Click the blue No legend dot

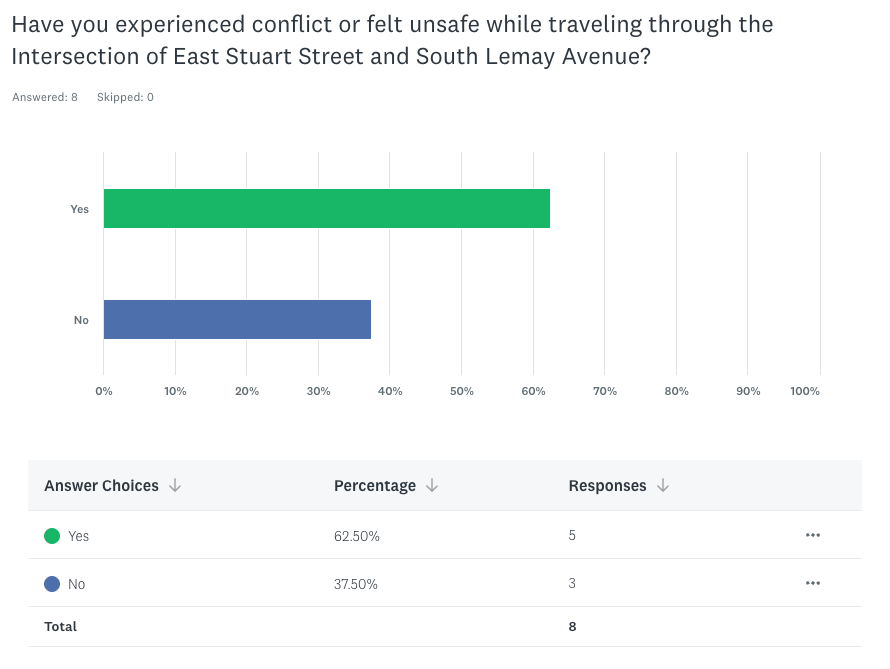pos(52,584)
